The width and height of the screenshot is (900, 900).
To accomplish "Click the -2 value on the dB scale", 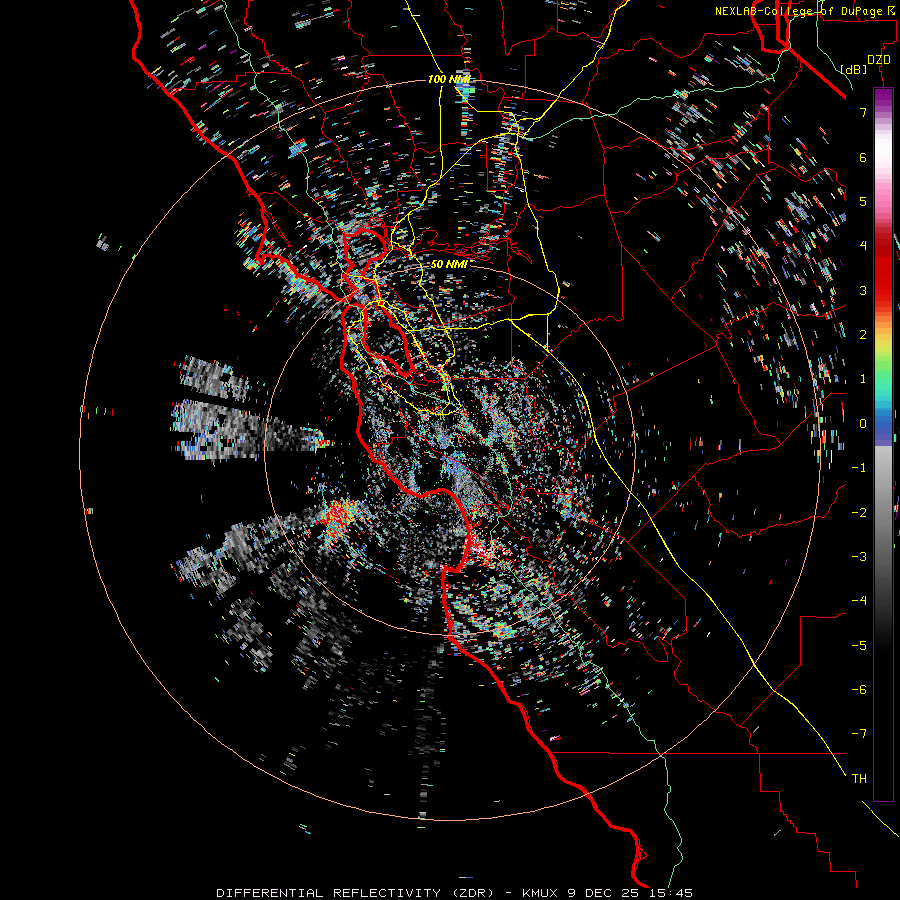I will click(x=859, y=512).
